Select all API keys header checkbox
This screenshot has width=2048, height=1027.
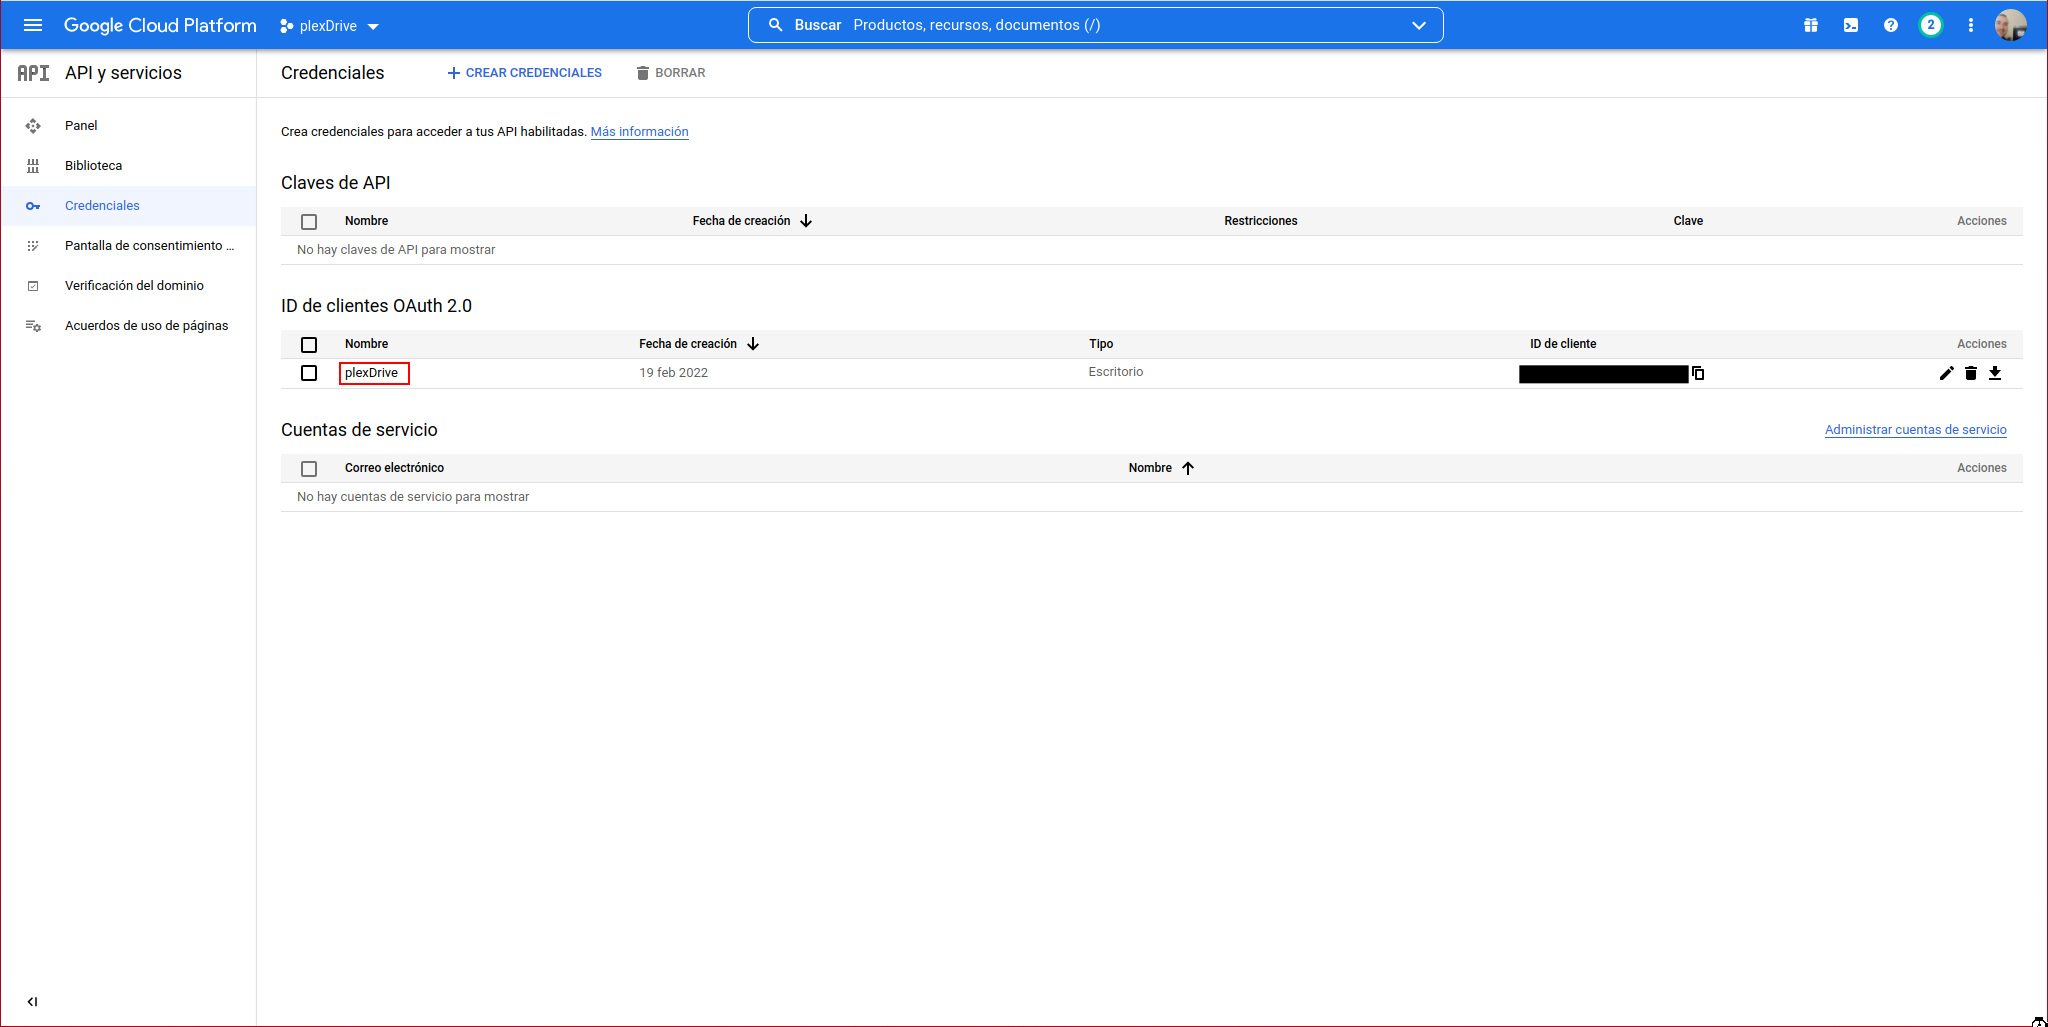309,222
